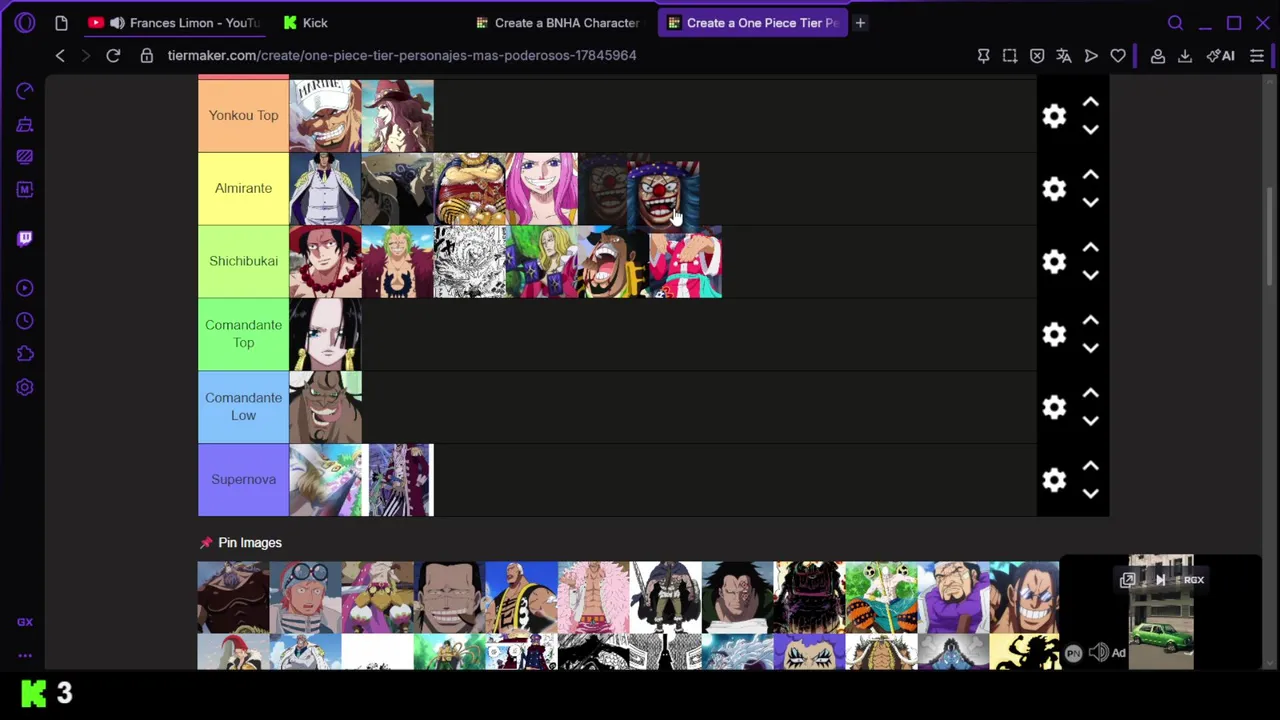1280x720 pixels.
Task: Click the Kick logo overlay at bottom left
Action: pyautogui.click(x=34, y=693)
